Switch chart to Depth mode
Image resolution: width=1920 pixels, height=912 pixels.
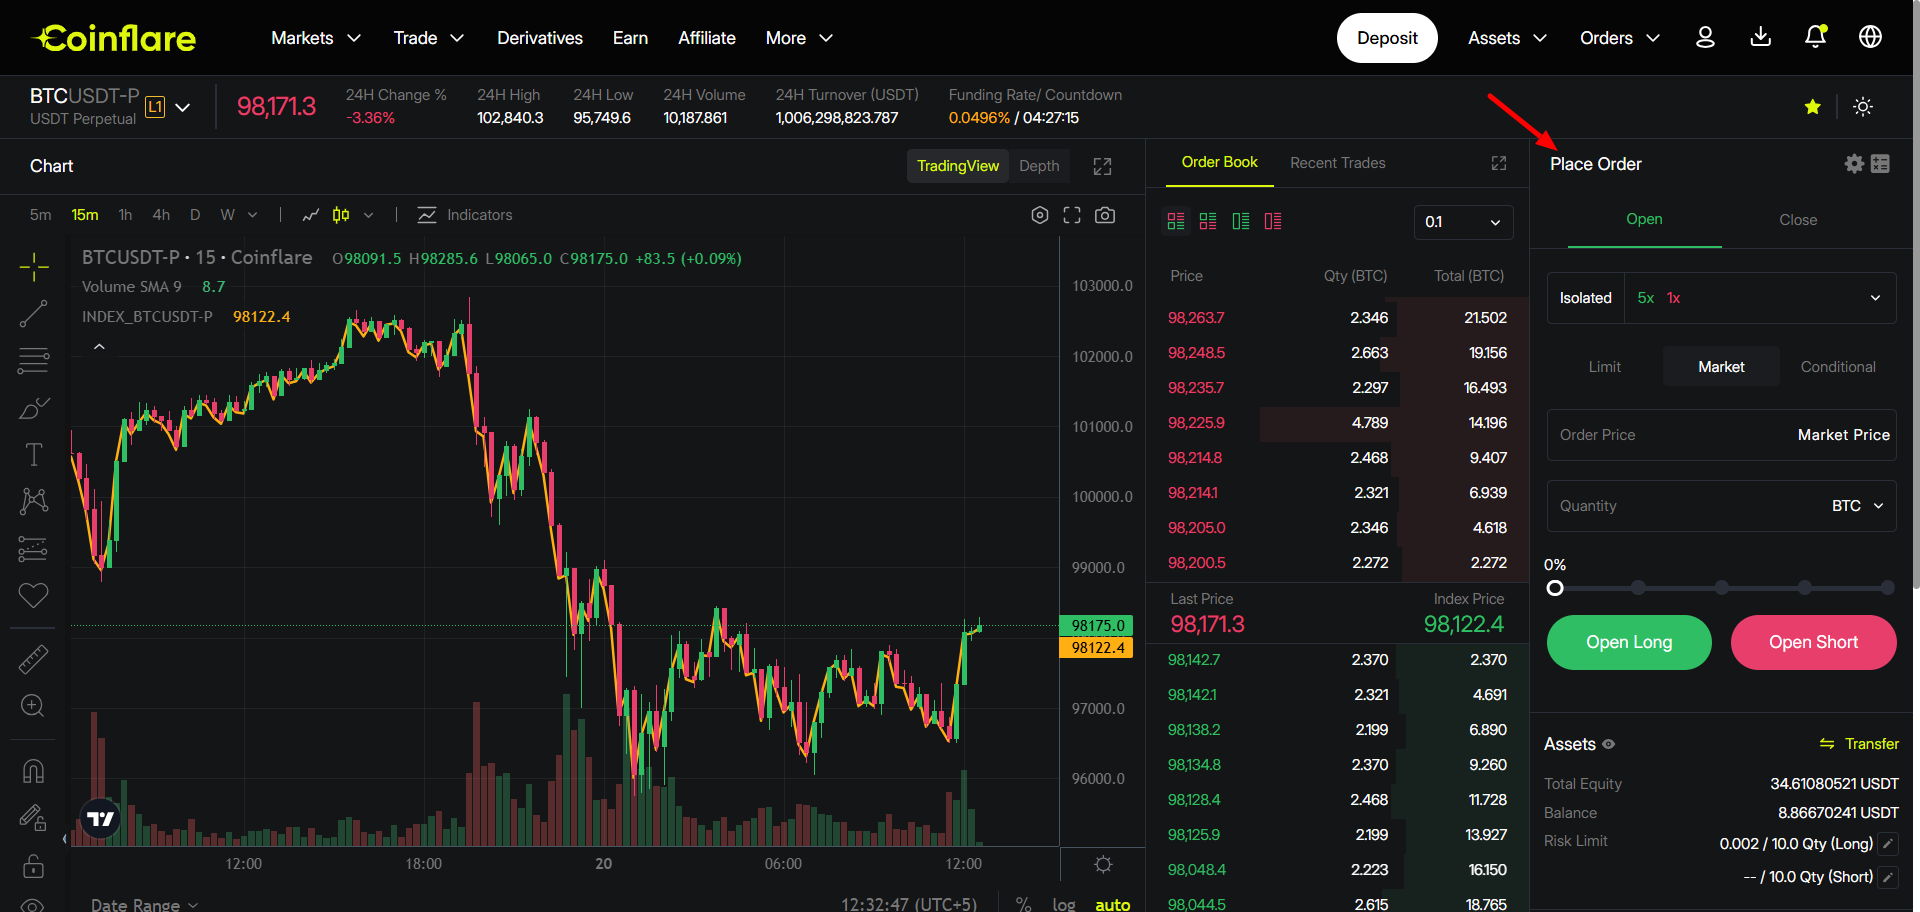[1039, 166]
